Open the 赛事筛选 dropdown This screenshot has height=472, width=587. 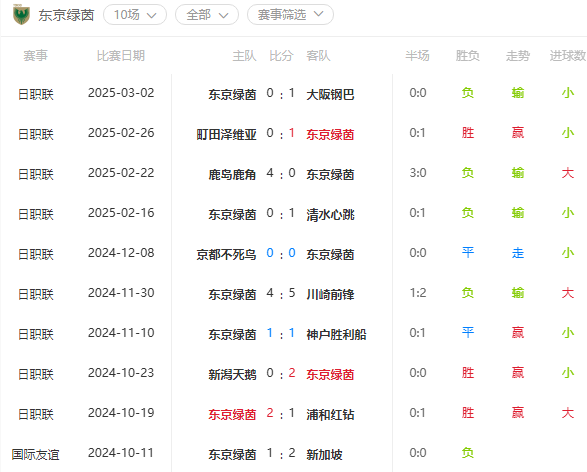tap(290, 15)
